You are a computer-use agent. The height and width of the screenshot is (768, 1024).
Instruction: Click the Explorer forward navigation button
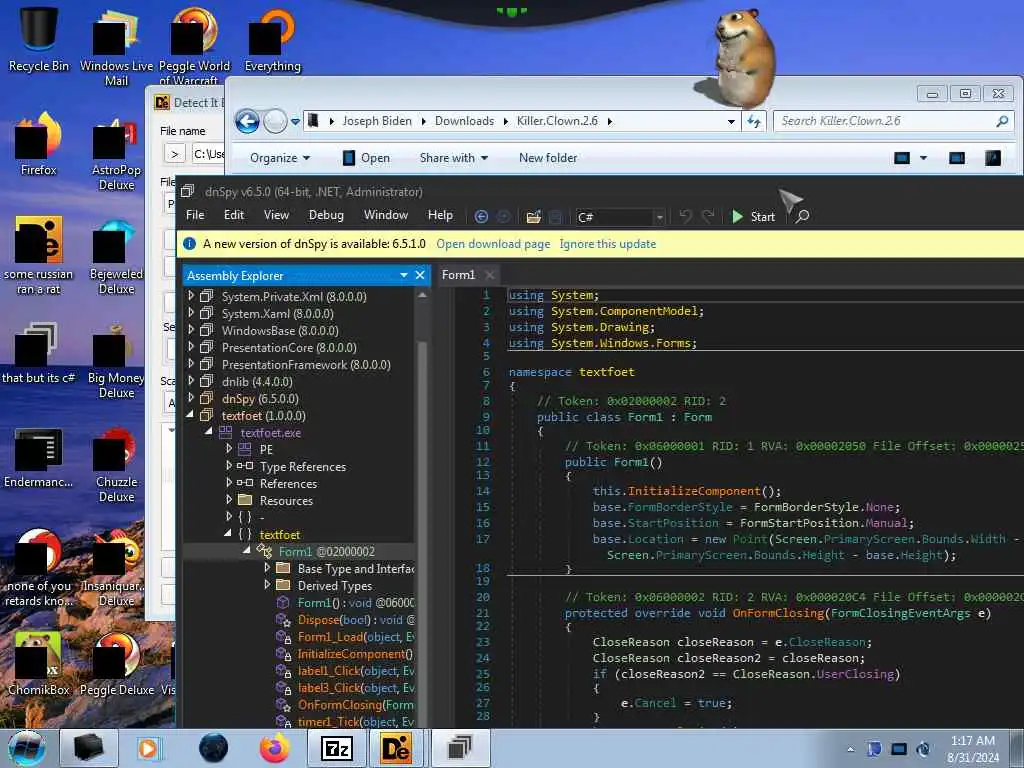click(276, 121)
